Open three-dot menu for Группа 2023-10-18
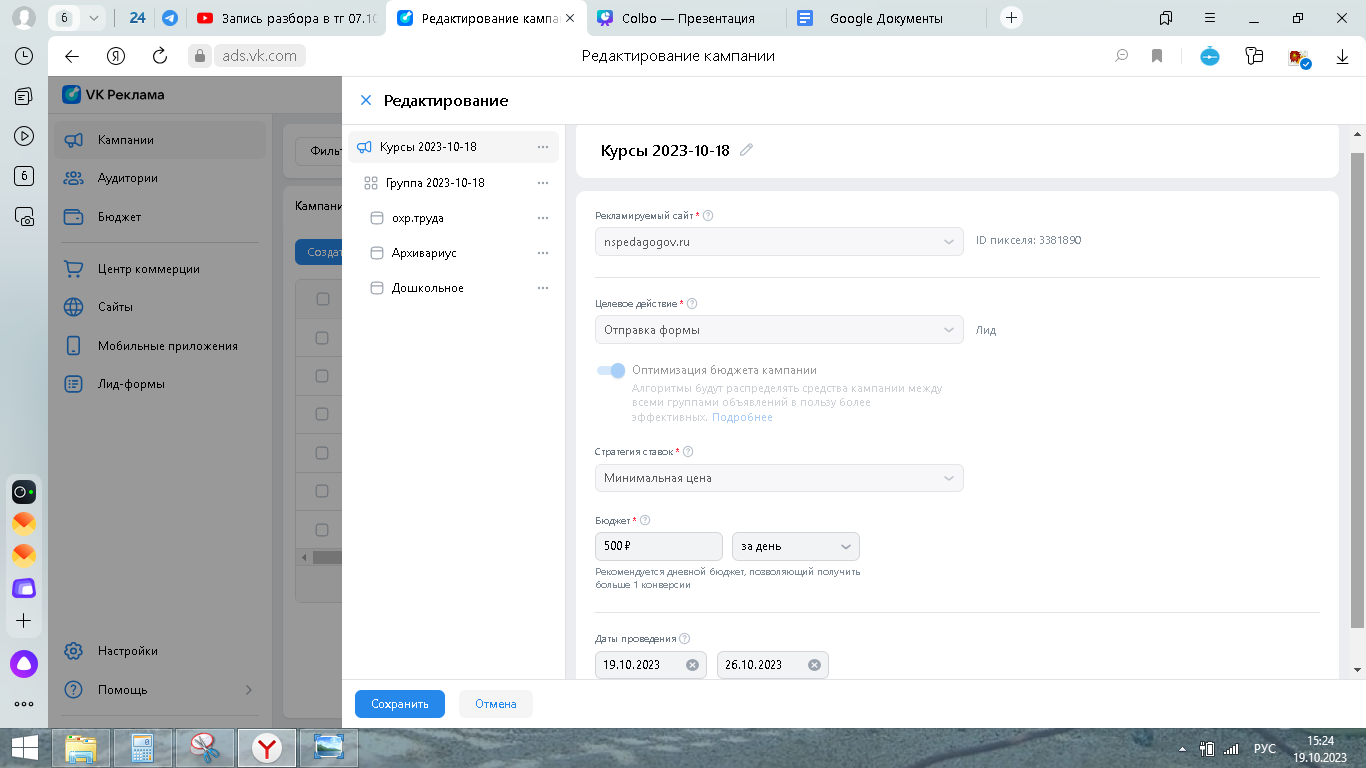 pos(543,183)
